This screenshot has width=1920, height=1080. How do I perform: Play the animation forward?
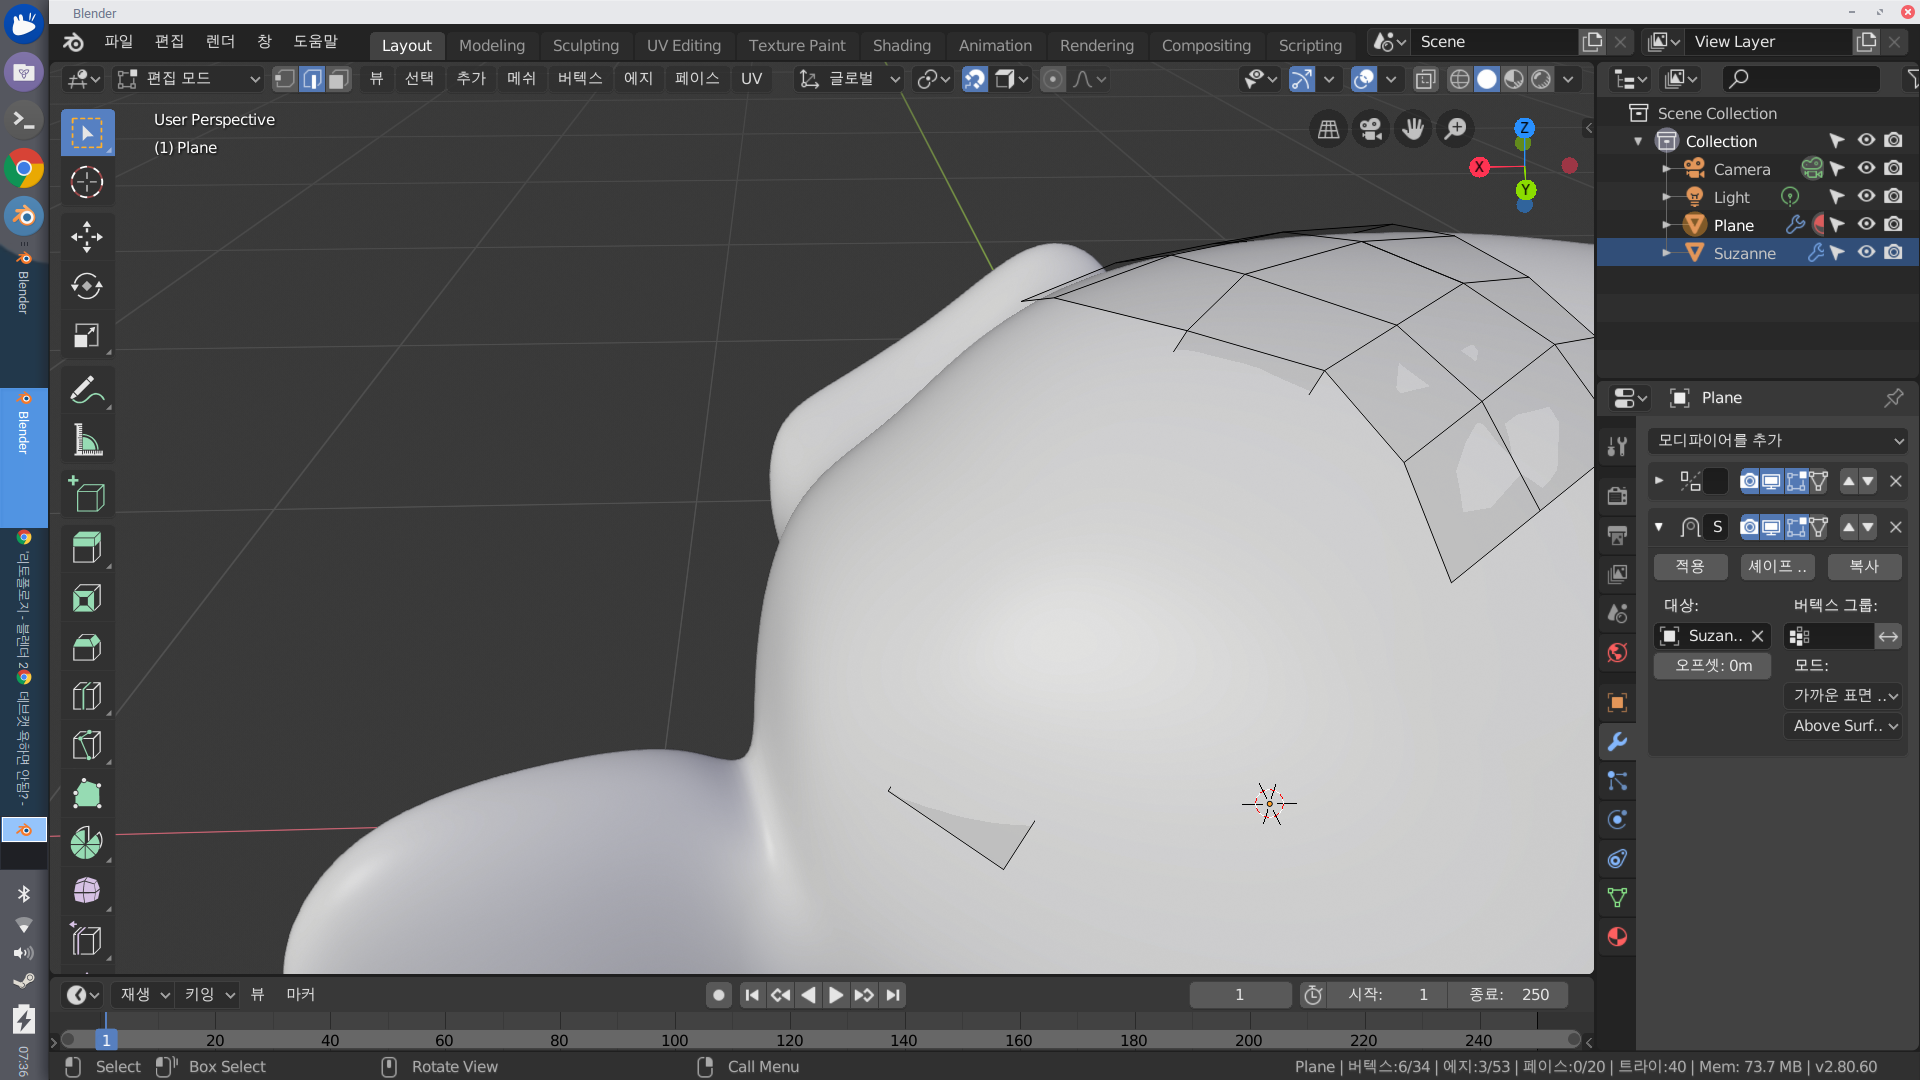[836, 995]
